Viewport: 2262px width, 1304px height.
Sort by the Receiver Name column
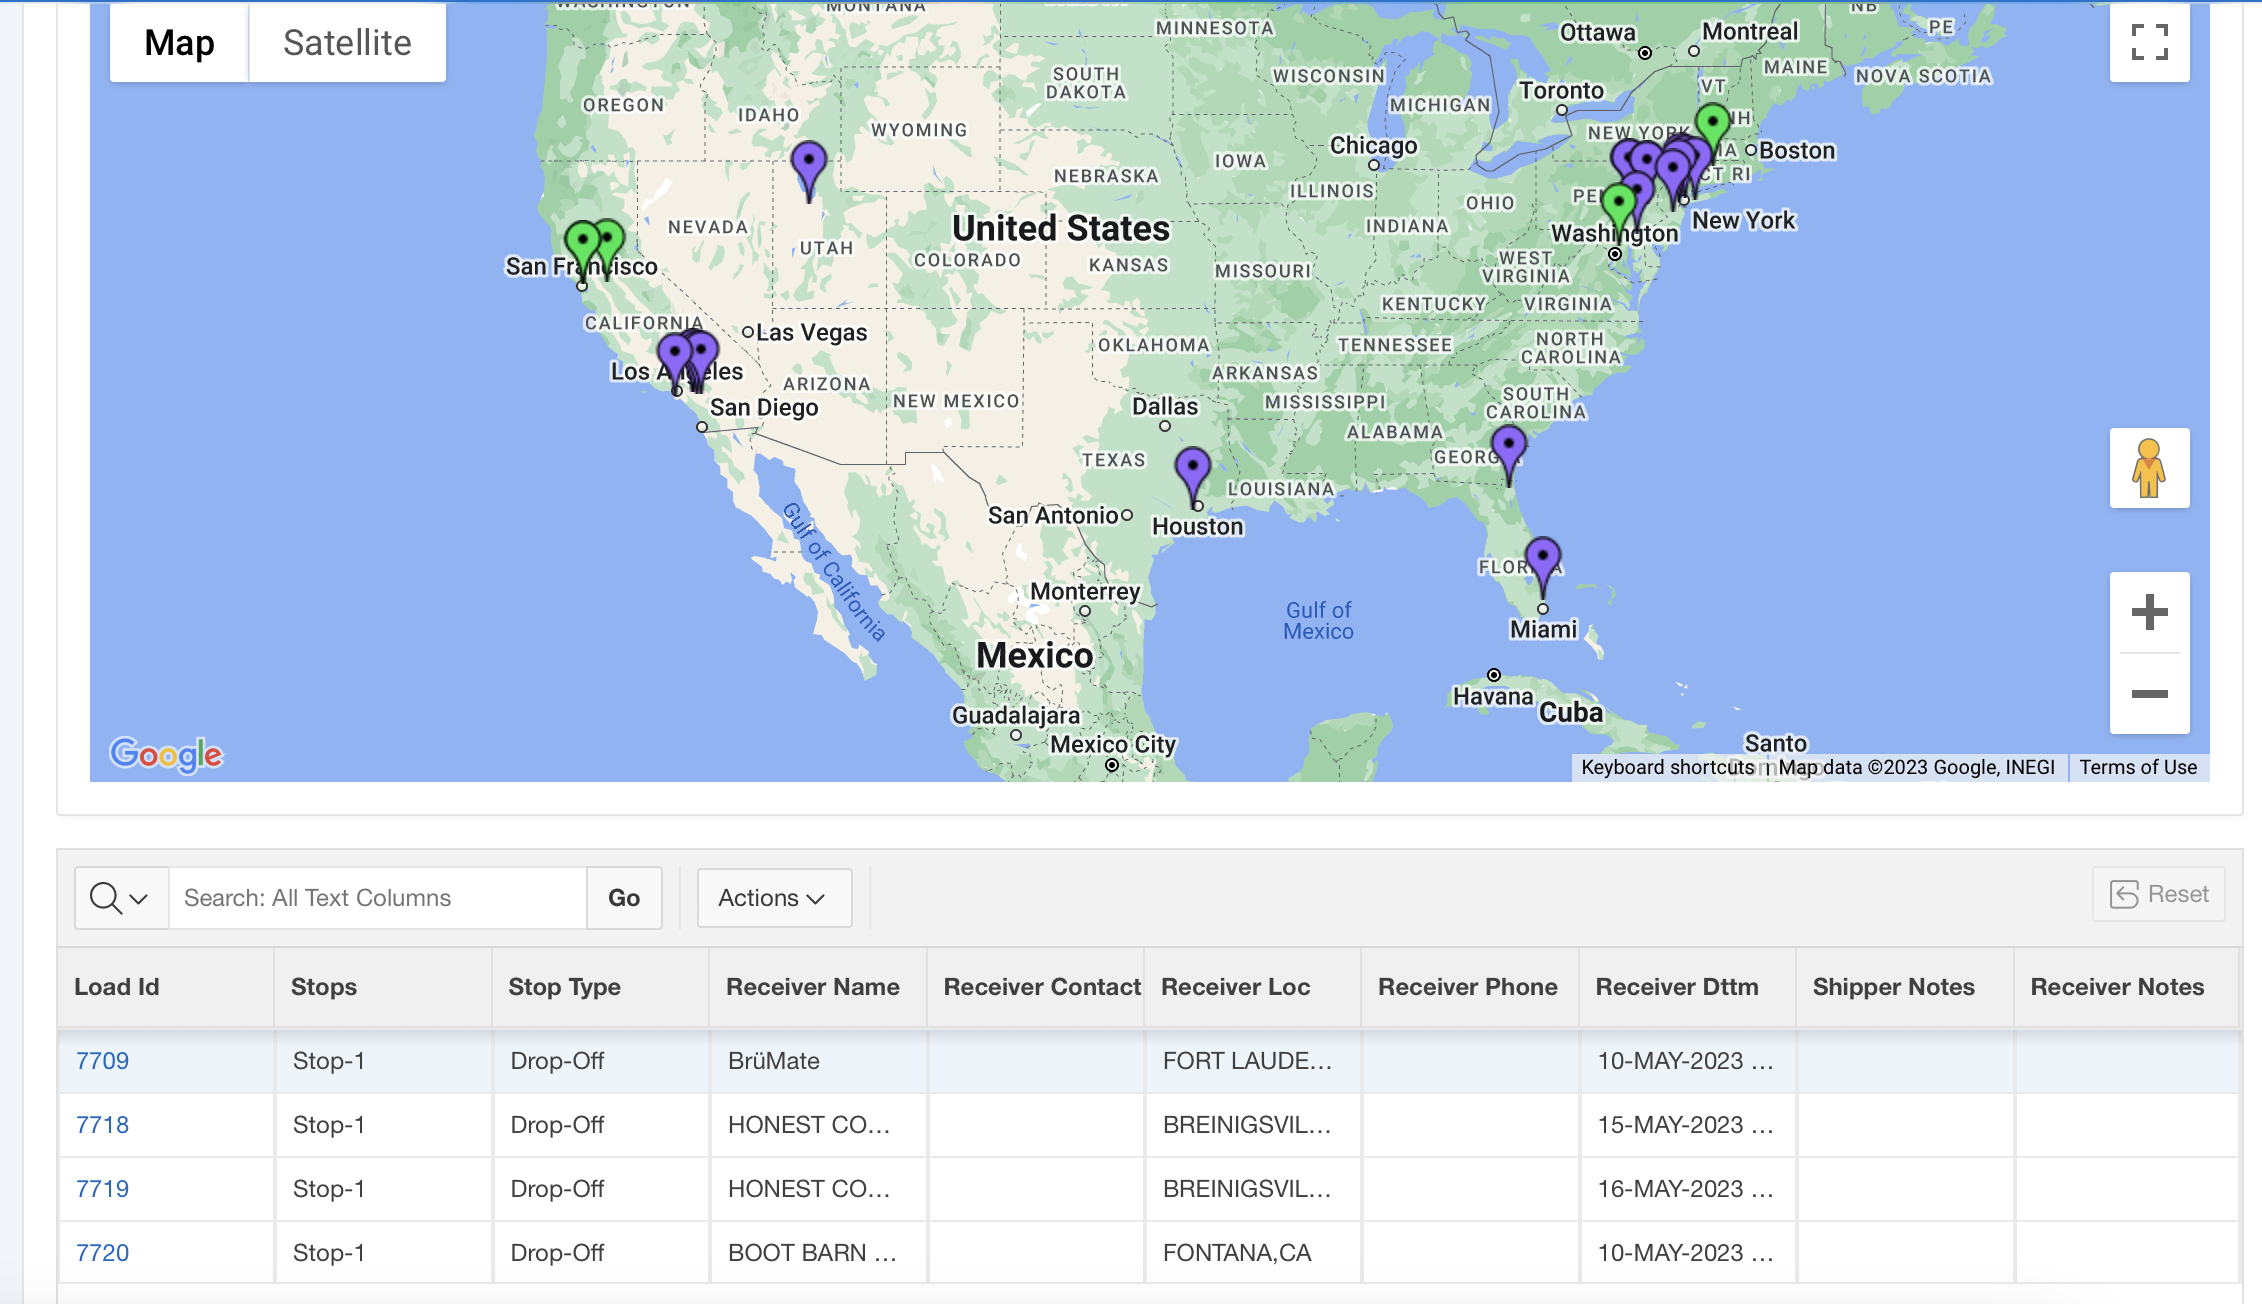(x=813, y=987)
